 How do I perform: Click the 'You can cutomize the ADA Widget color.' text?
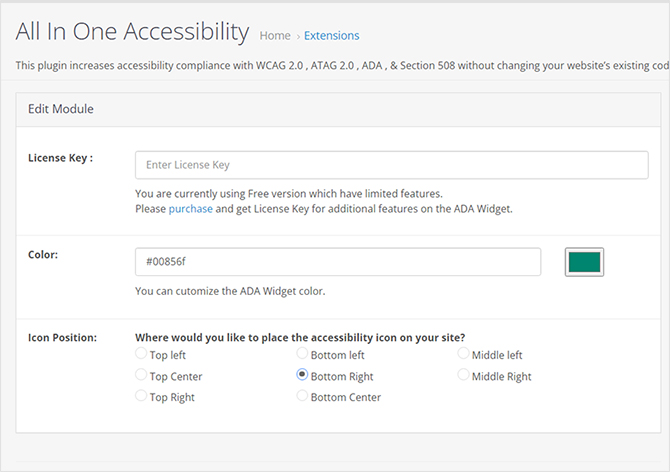click(x=230, y=291)
